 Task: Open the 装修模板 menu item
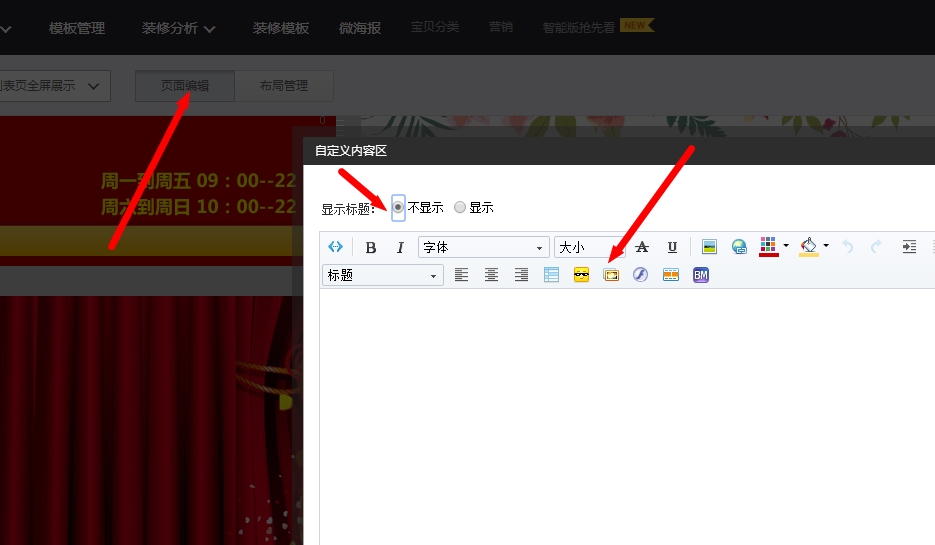point(281,28)
